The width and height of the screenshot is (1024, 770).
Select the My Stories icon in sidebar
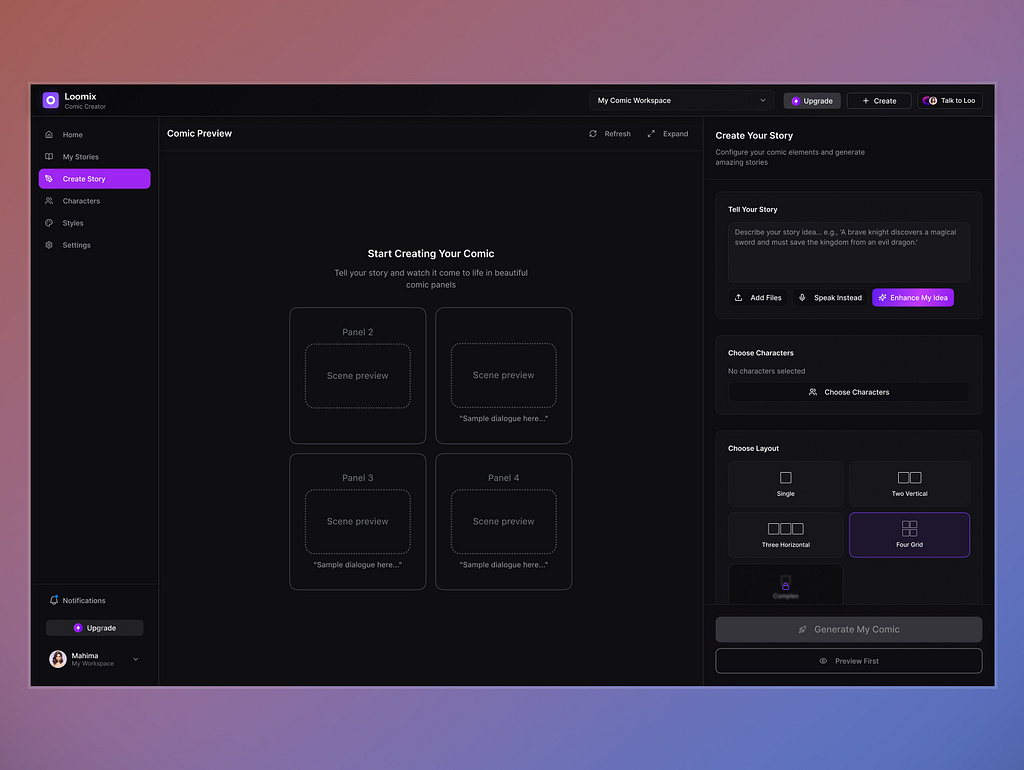(49, 156)
